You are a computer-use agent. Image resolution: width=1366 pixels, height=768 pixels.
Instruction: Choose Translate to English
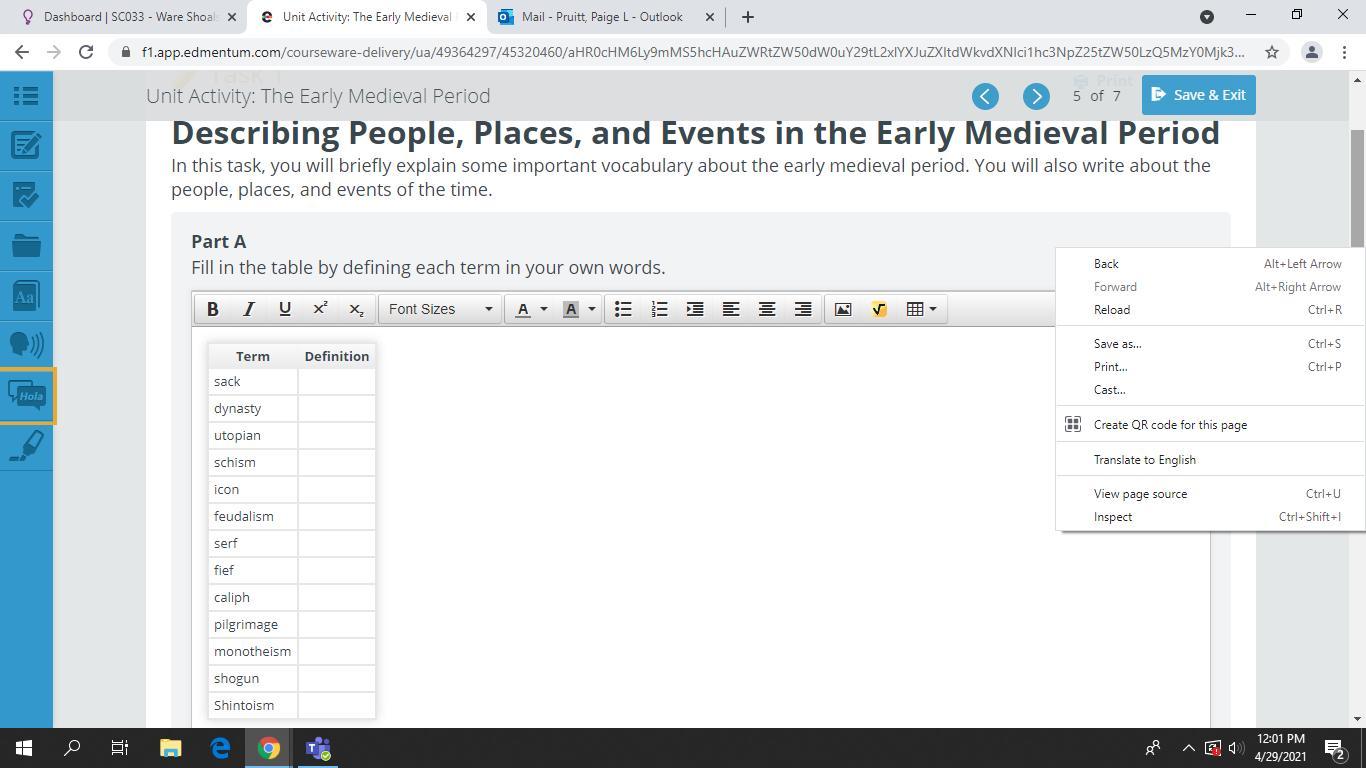pos(1211,460)
